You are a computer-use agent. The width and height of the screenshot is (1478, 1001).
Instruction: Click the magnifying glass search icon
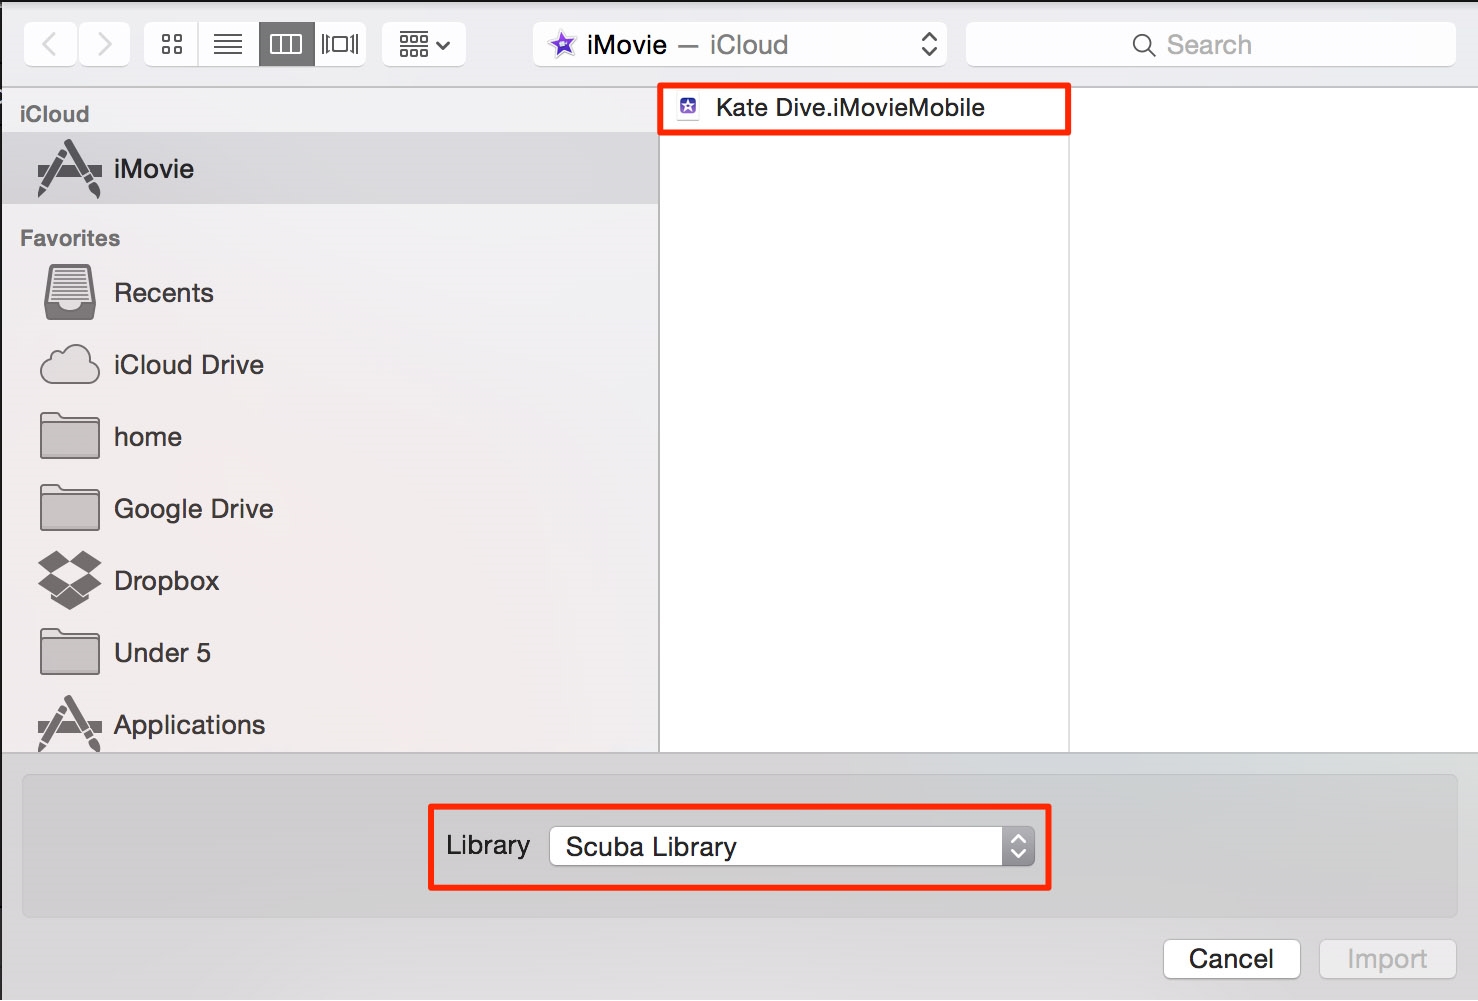click(1144, 45)
